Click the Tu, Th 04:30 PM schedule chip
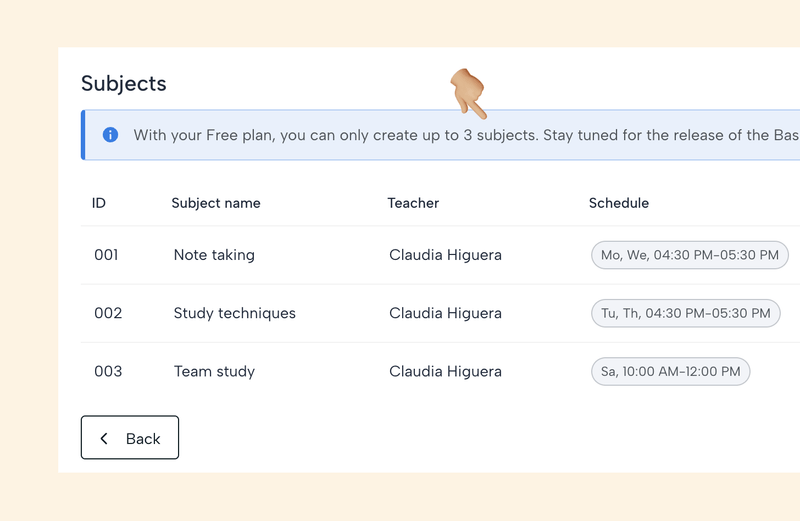 coord(686,313)
